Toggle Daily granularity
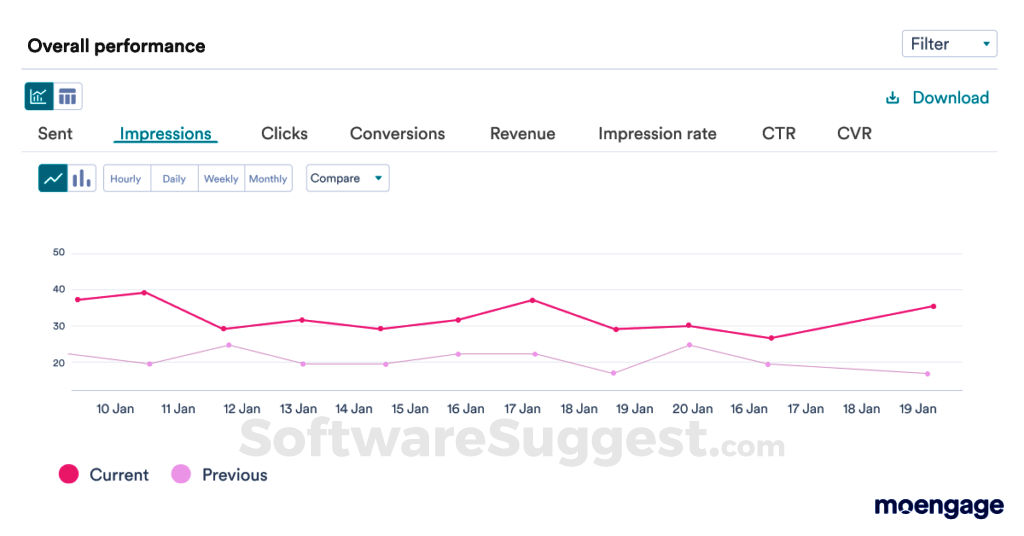This screenshot has height=536, width=1024. pyautogui.click(x=174, y=179)
